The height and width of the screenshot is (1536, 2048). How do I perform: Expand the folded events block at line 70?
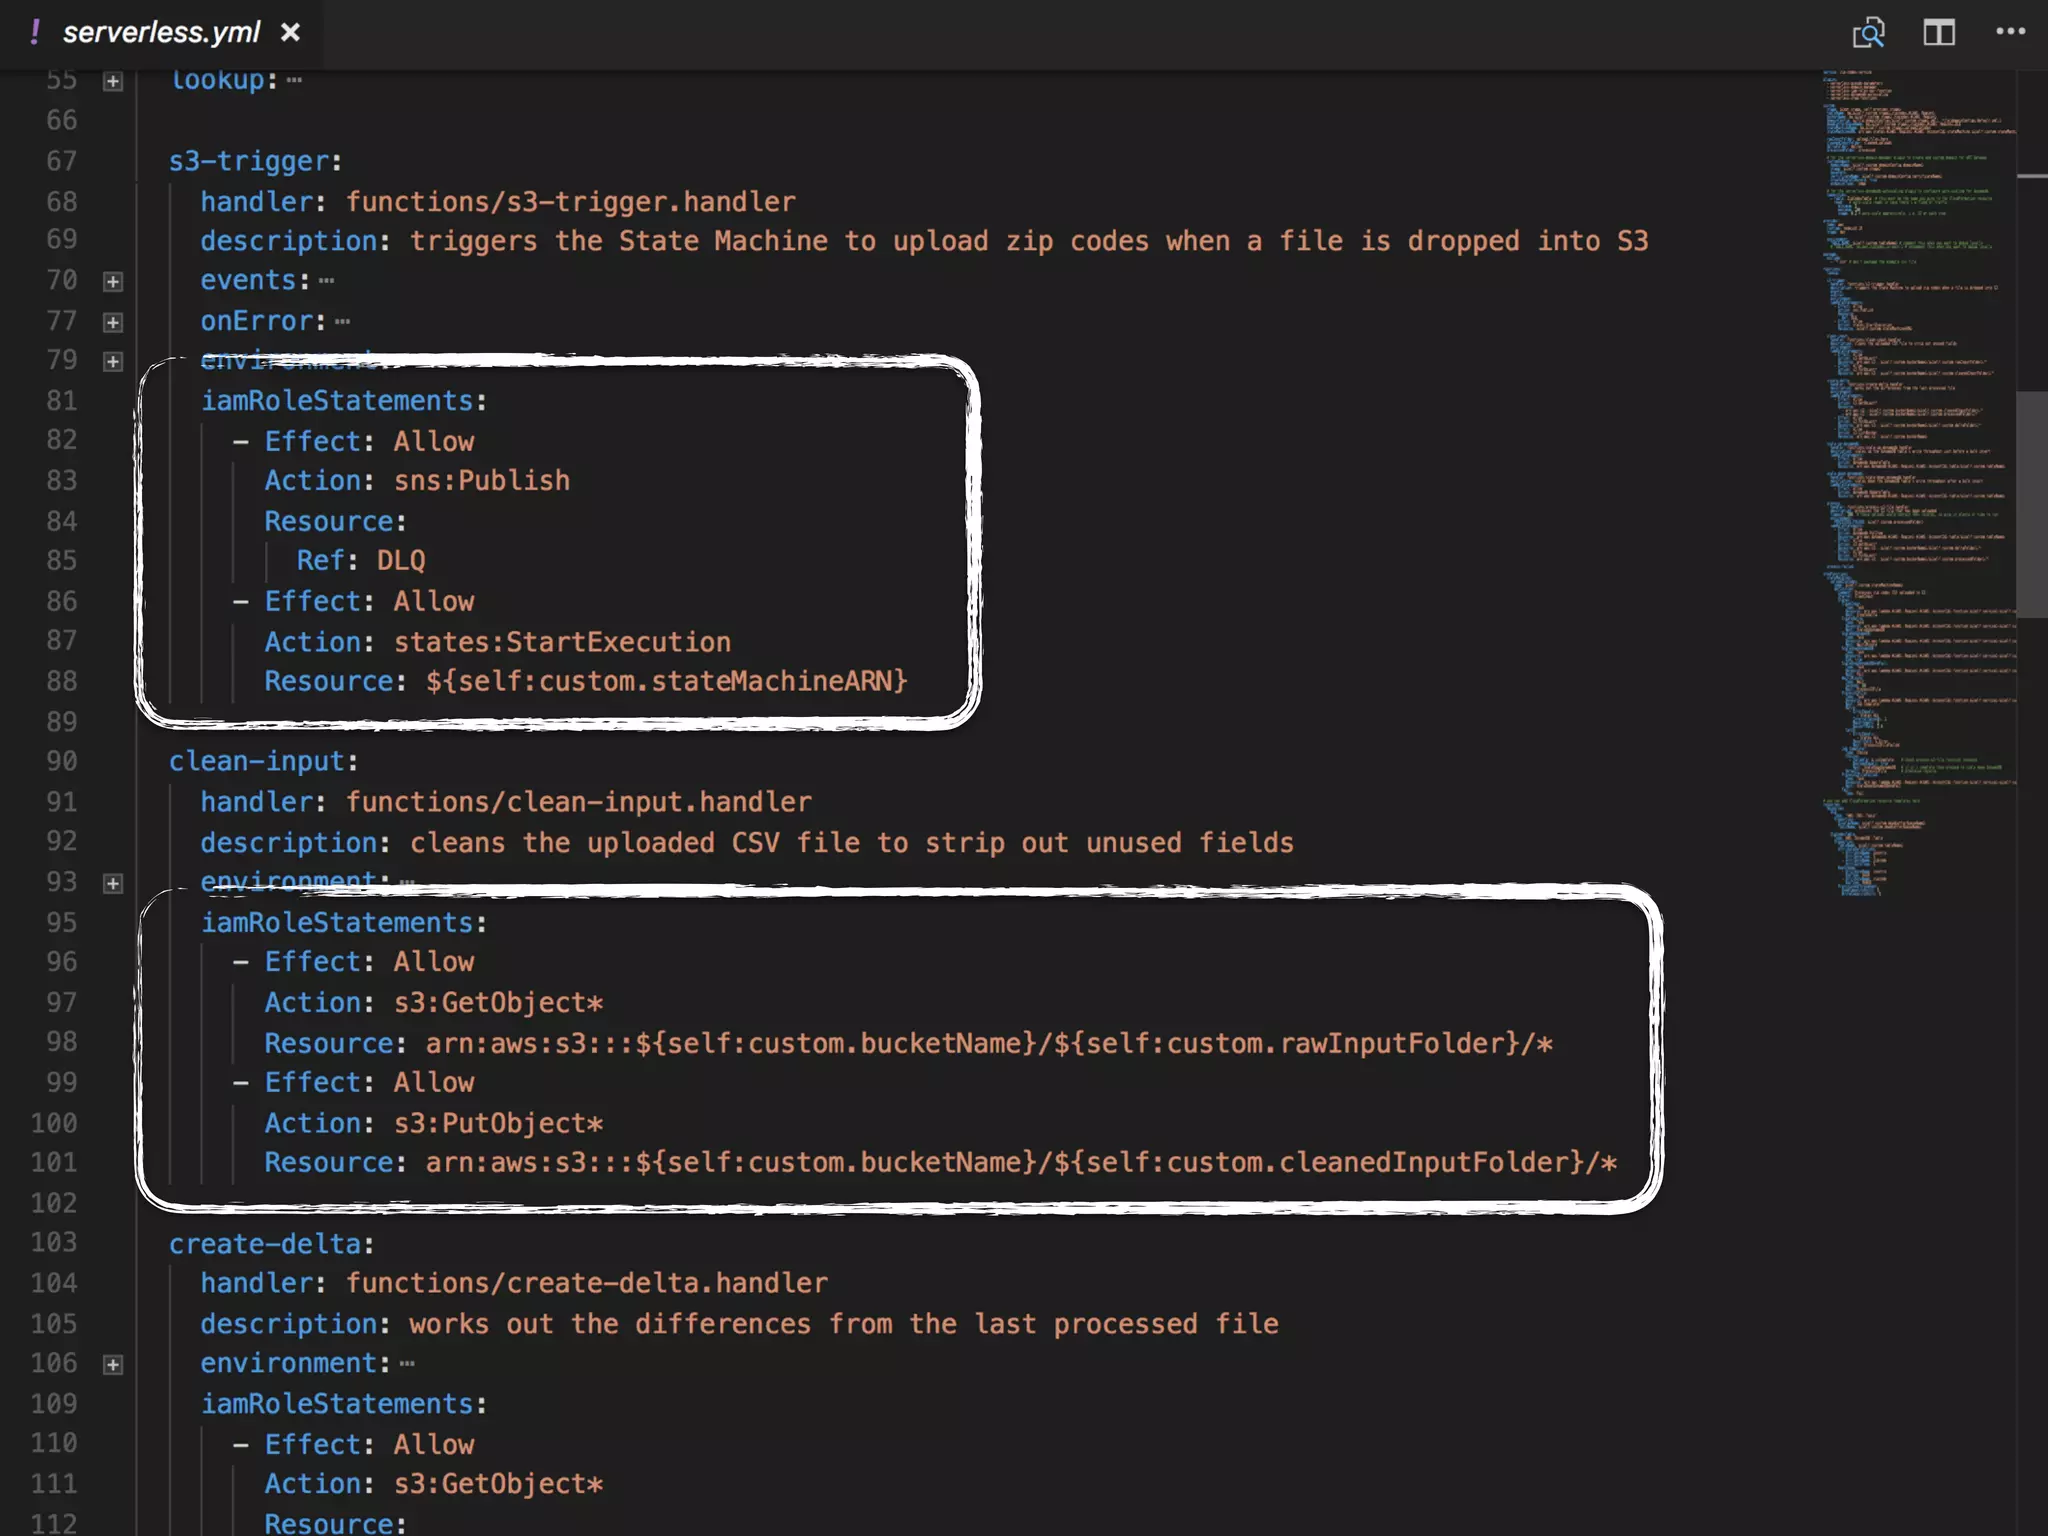pos(113,282)
